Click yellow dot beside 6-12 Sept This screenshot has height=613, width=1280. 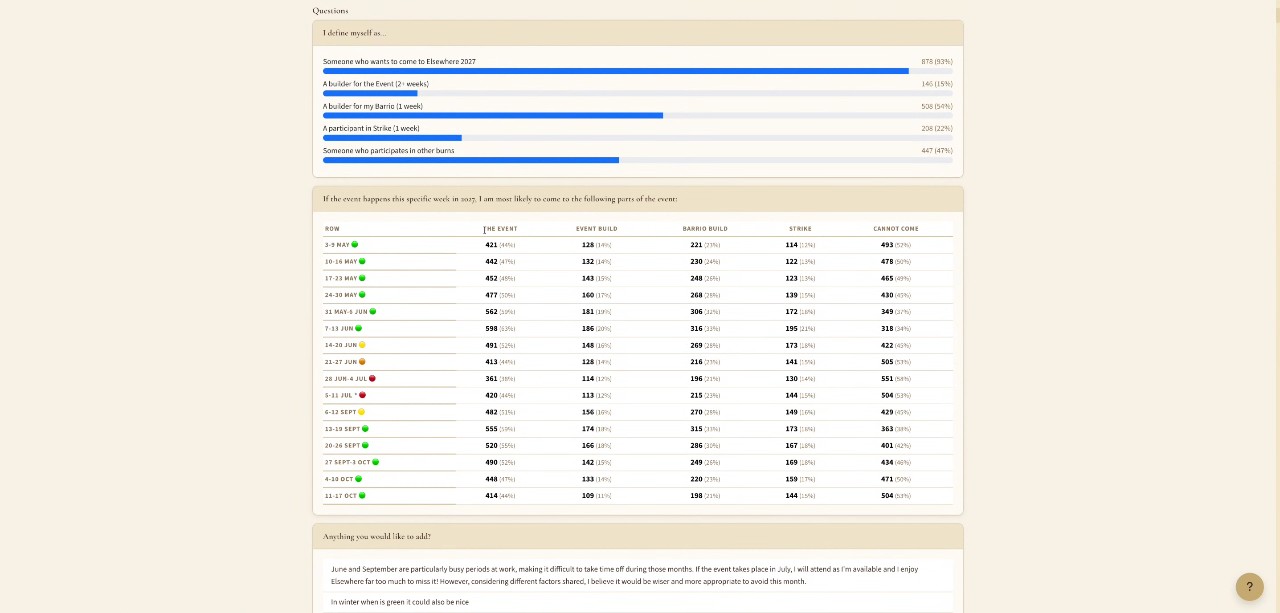[361, 412]
